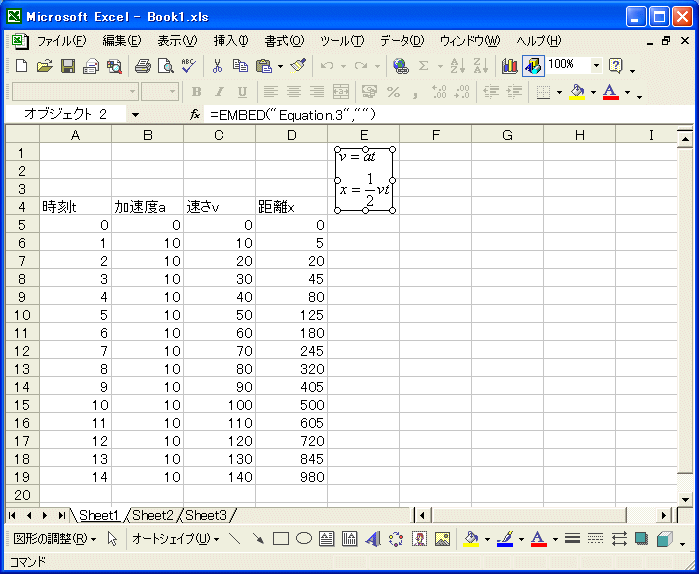
Task: Open the Paste options dropdown arrow
Action: click(280, 66)
